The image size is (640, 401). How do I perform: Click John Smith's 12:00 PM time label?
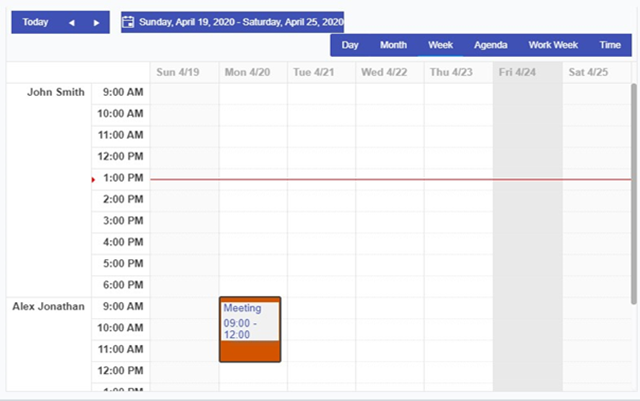[120, 156]
